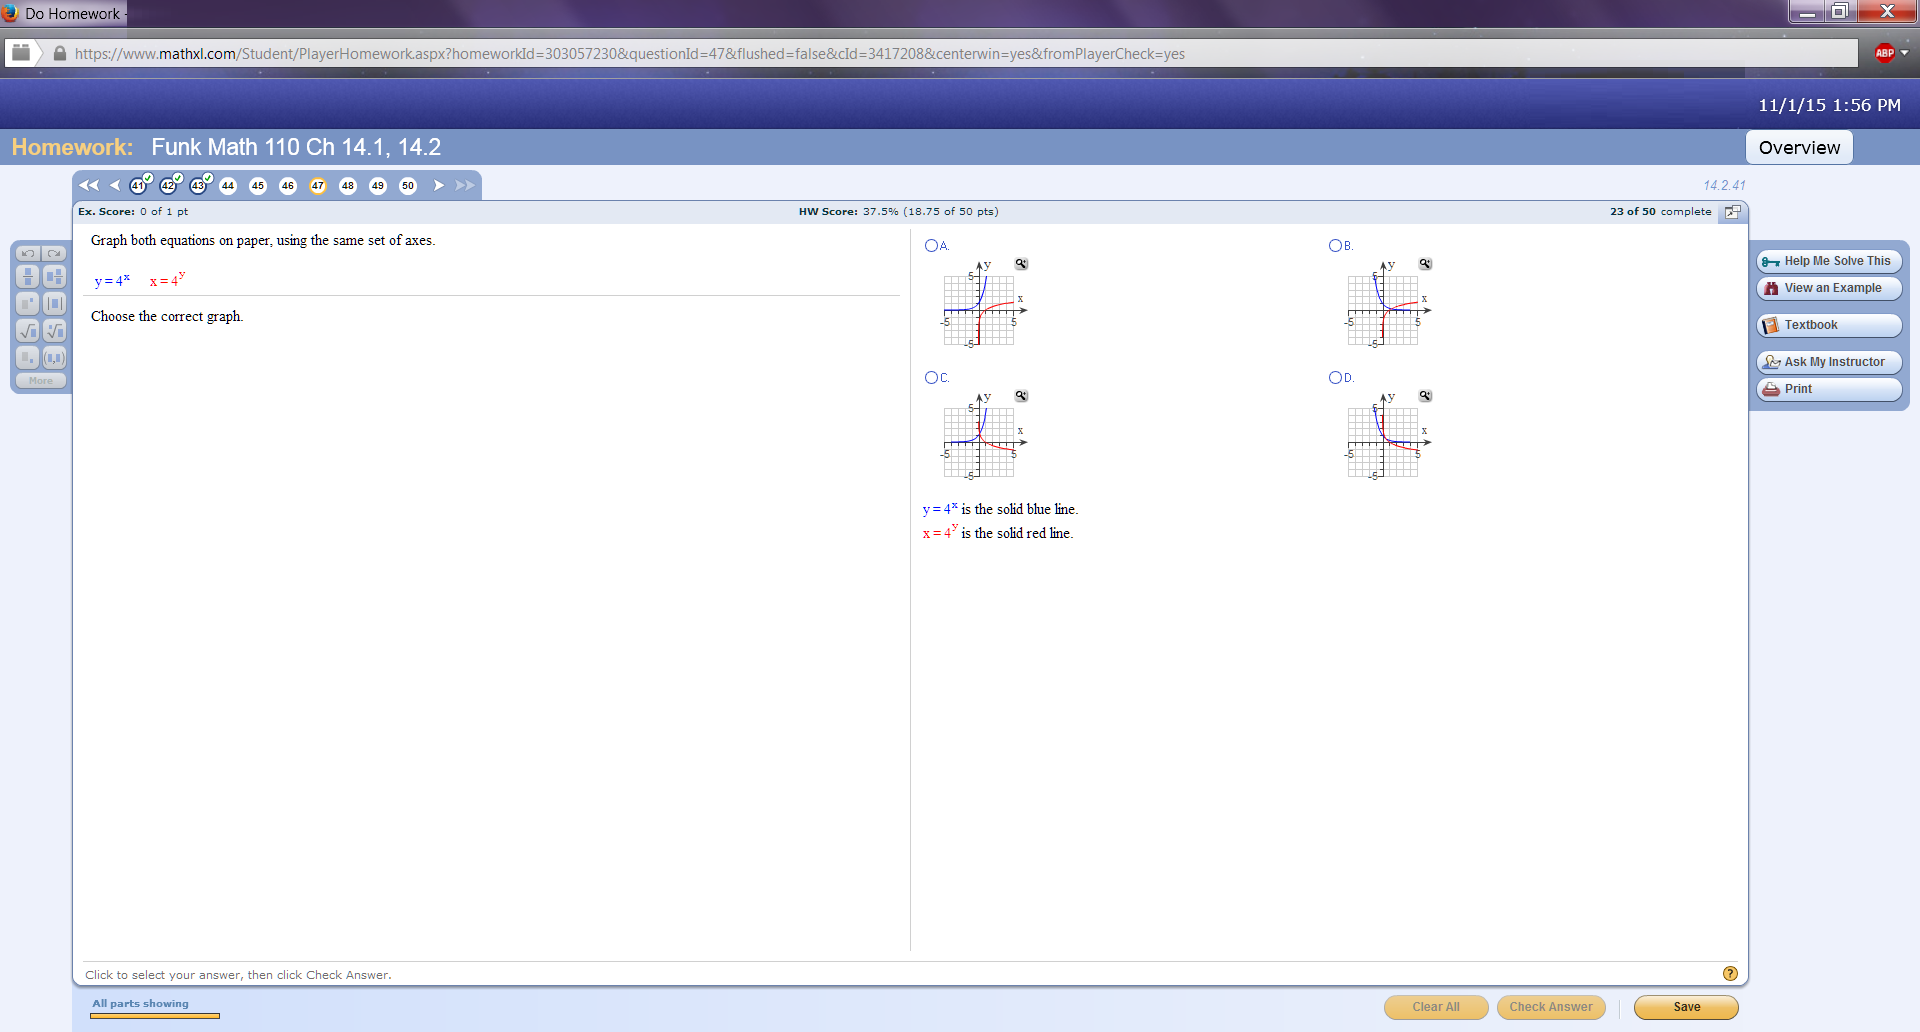Open the Overview page
The image size is (1920, 1032).
click(x=1799, y=148)
